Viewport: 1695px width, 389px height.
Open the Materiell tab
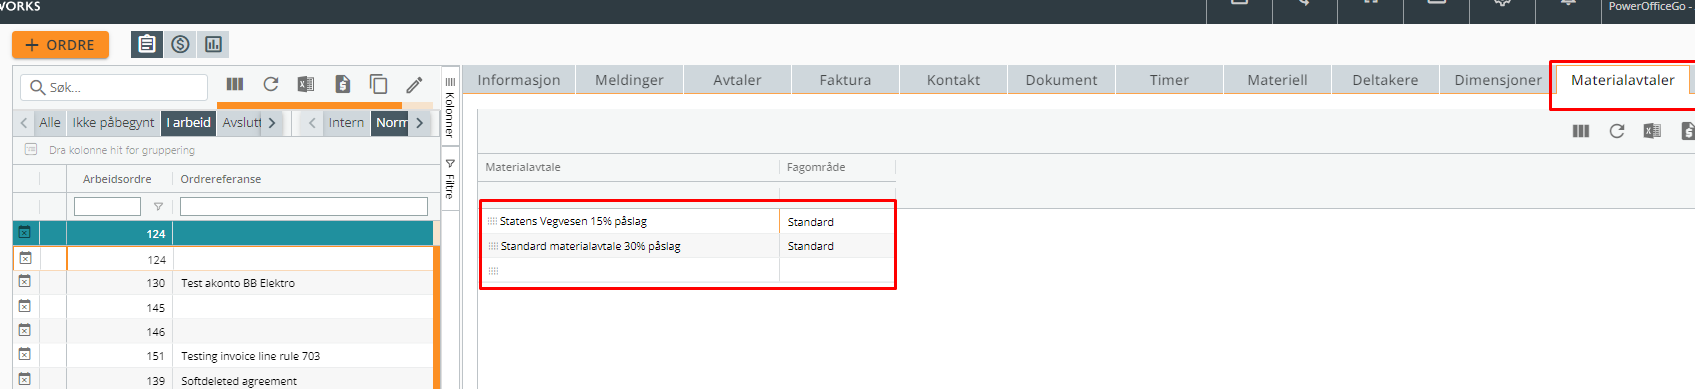[1277, 80]
